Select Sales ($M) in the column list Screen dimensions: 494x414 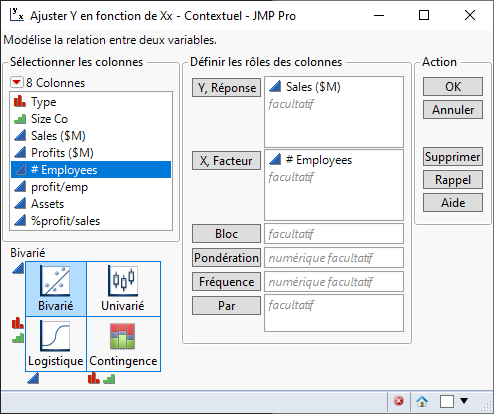point(91,136)
